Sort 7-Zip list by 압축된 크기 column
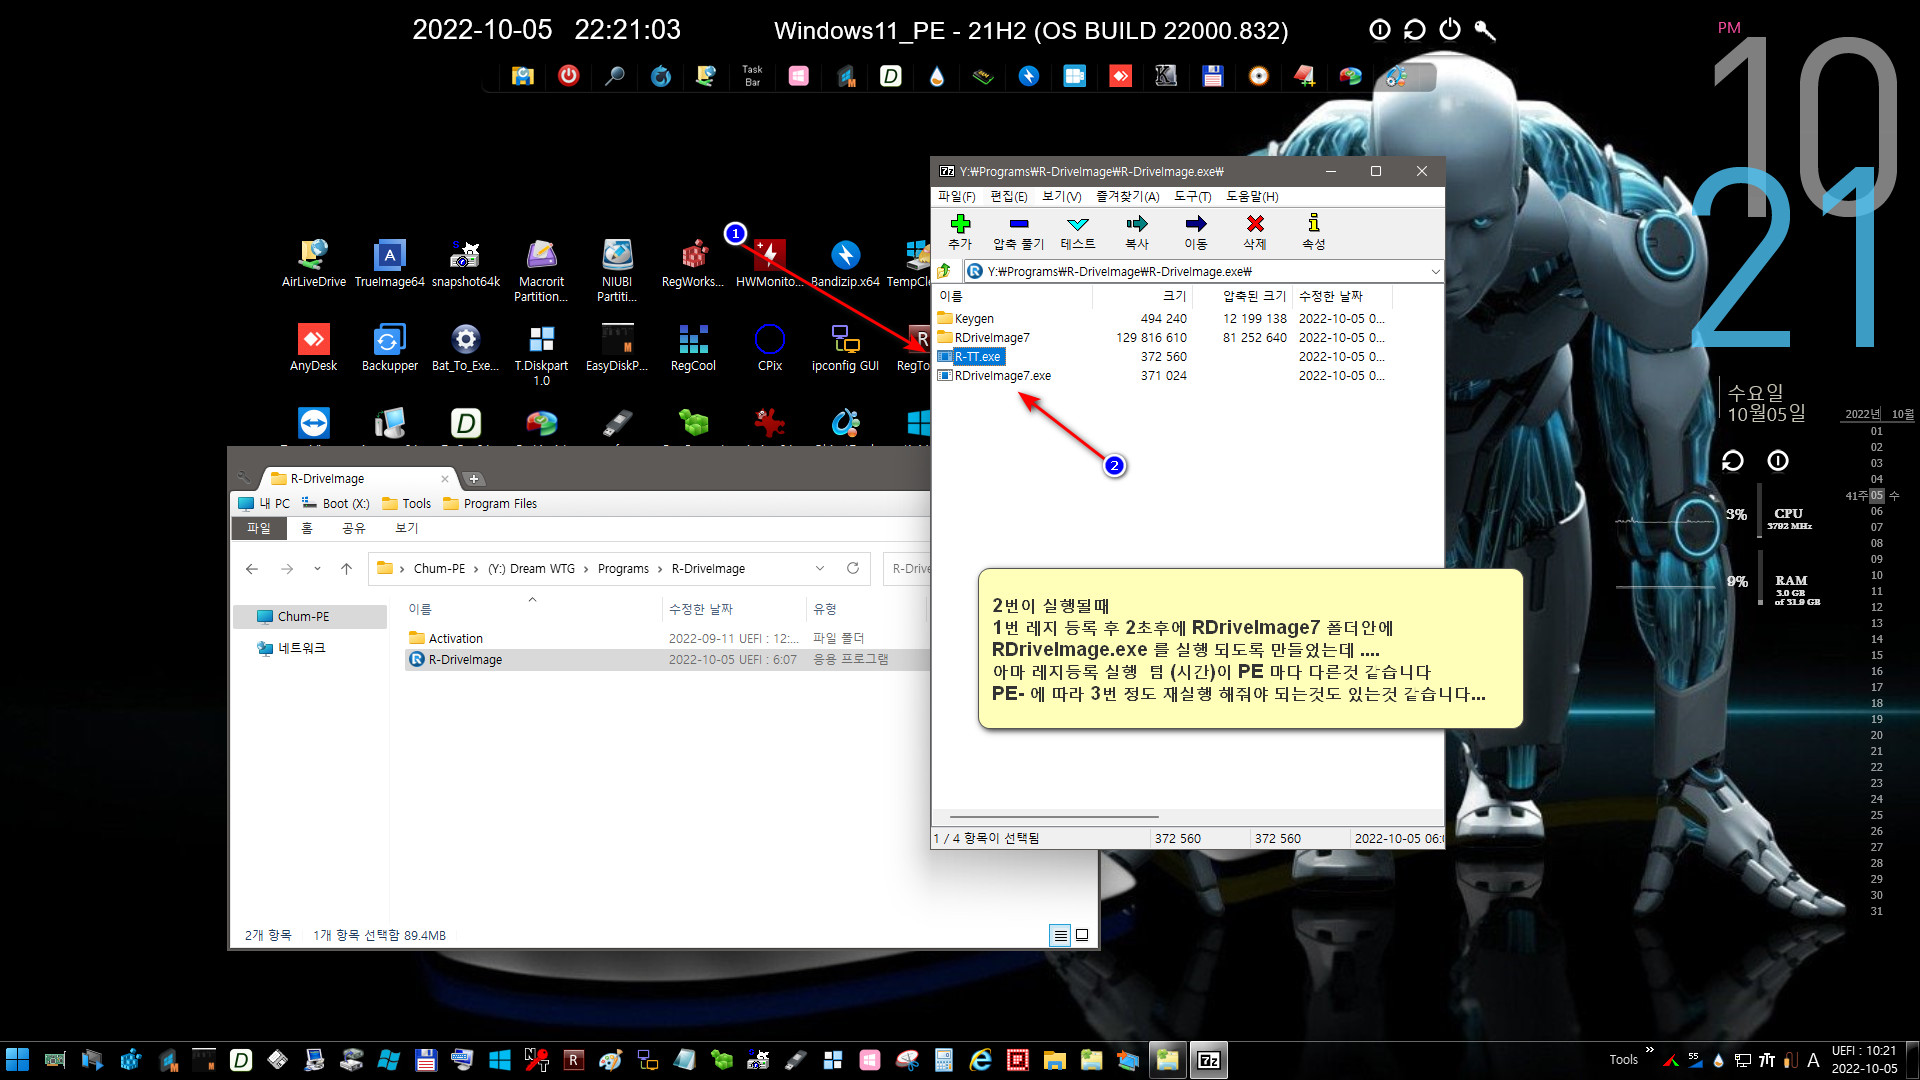This screenshot has width=1920, height=1080. coord(1242,296)
